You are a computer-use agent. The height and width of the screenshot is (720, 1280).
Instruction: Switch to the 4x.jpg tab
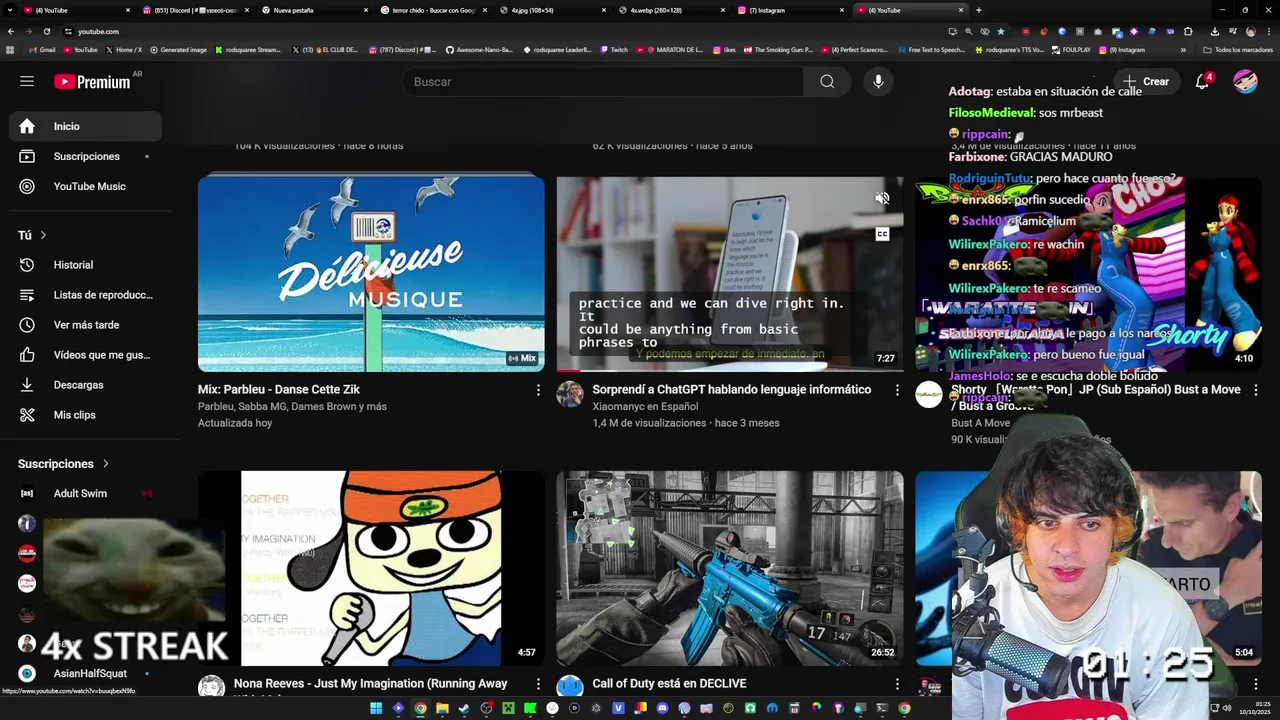[x=552, y=10]
